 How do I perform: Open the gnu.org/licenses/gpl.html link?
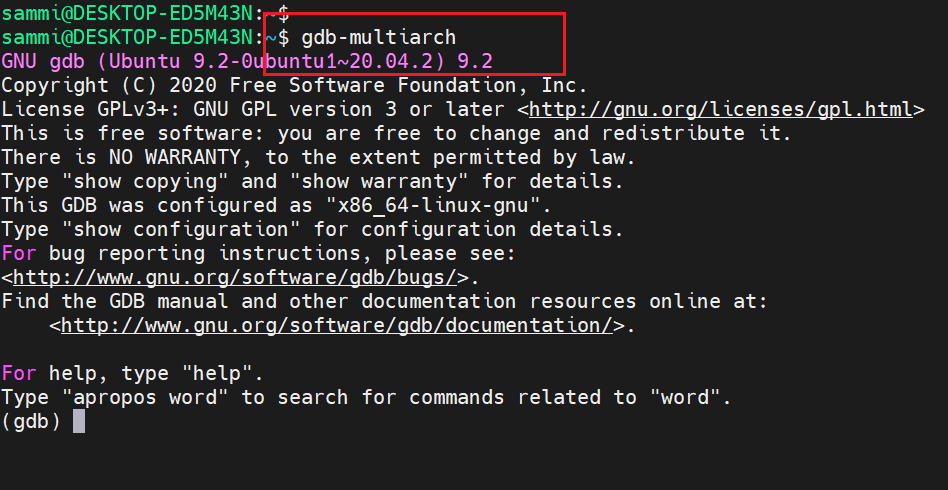click(721, 109)
